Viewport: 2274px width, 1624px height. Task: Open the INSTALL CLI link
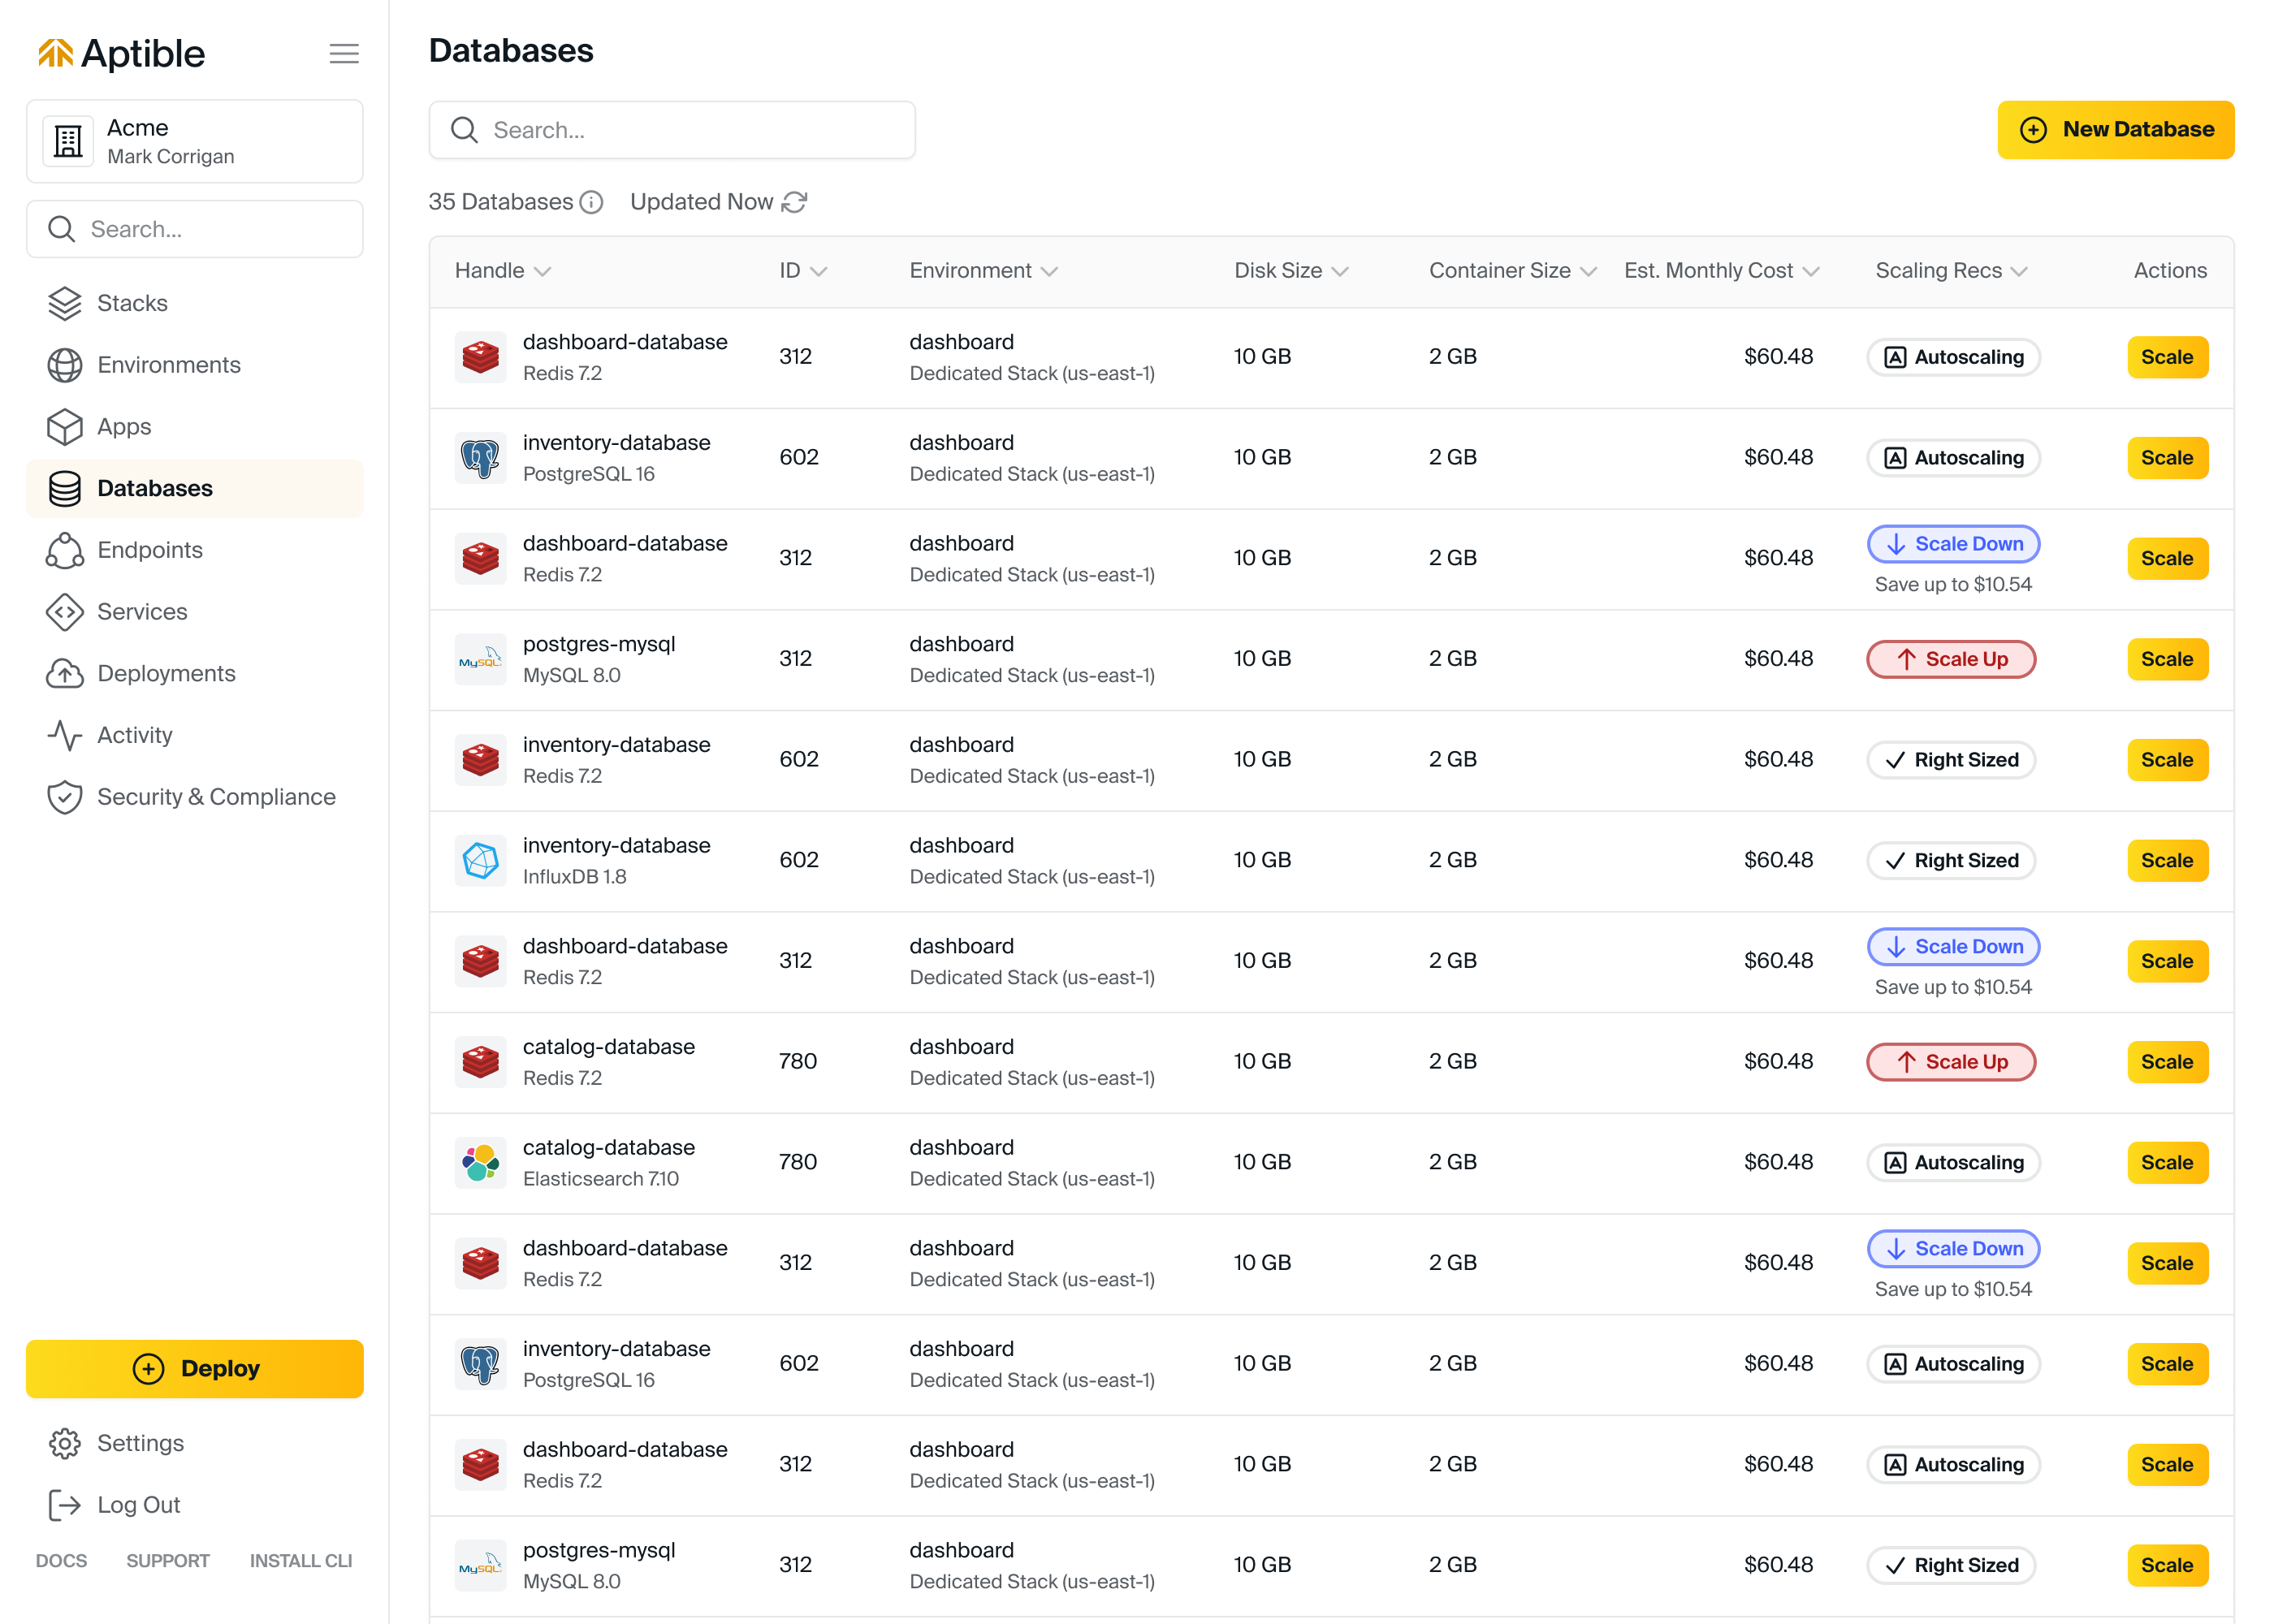tap(301, 1561)
